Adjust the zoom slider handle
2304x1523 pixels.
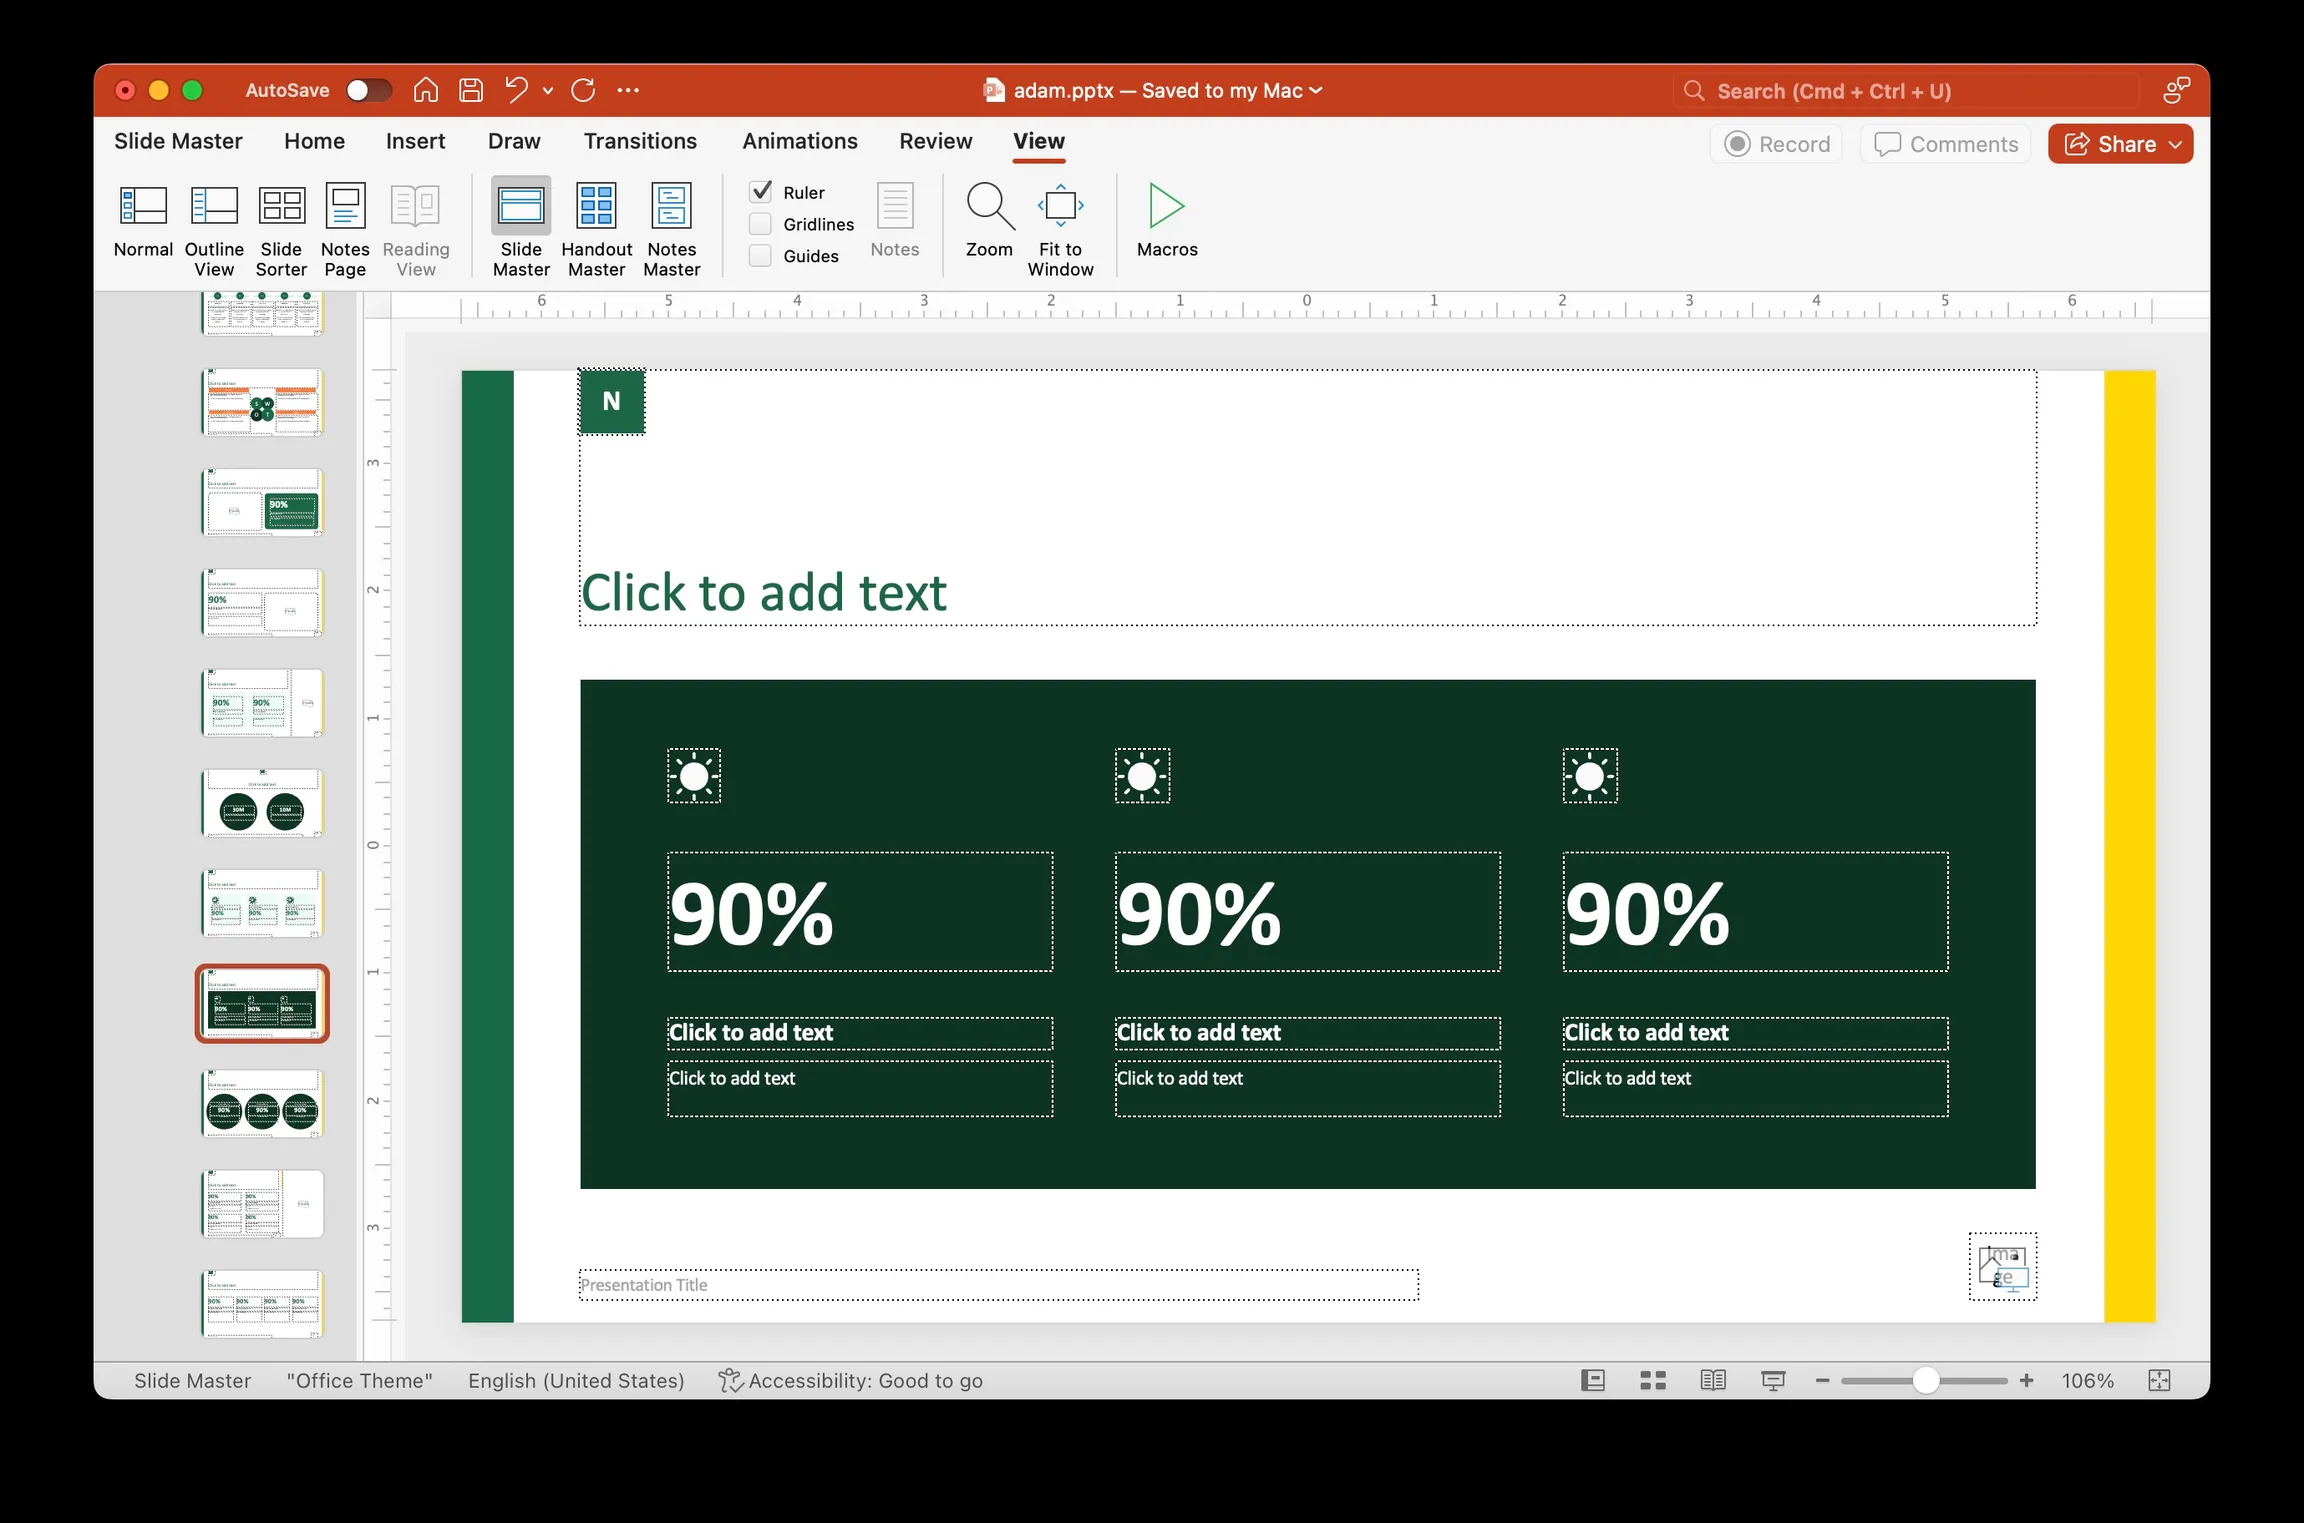[1926, 1381]
